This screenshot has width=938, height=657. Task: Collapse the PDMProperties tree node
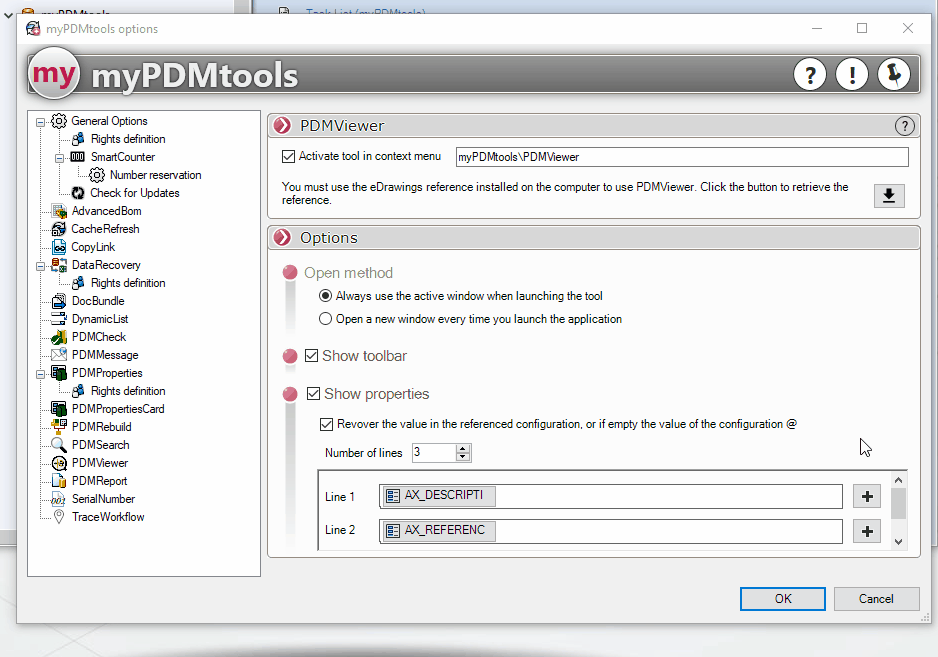tap(41, 373)
